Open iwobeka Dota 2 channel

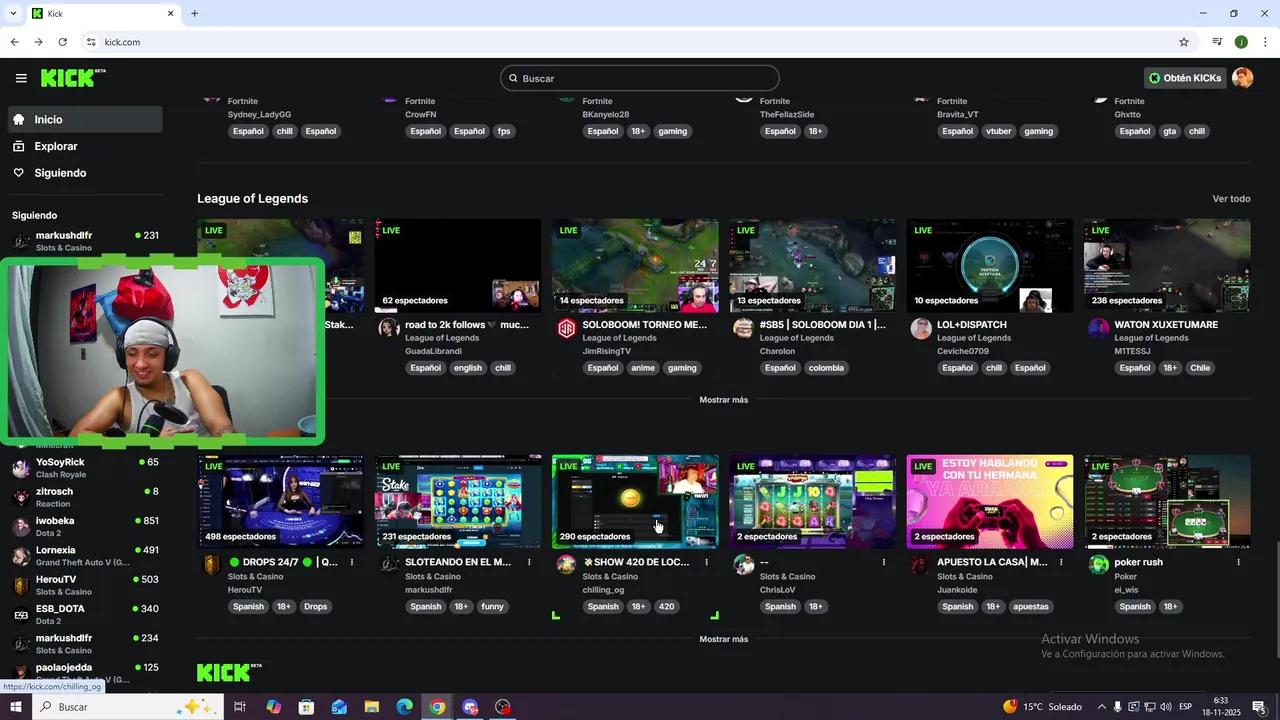pos(85,526)
